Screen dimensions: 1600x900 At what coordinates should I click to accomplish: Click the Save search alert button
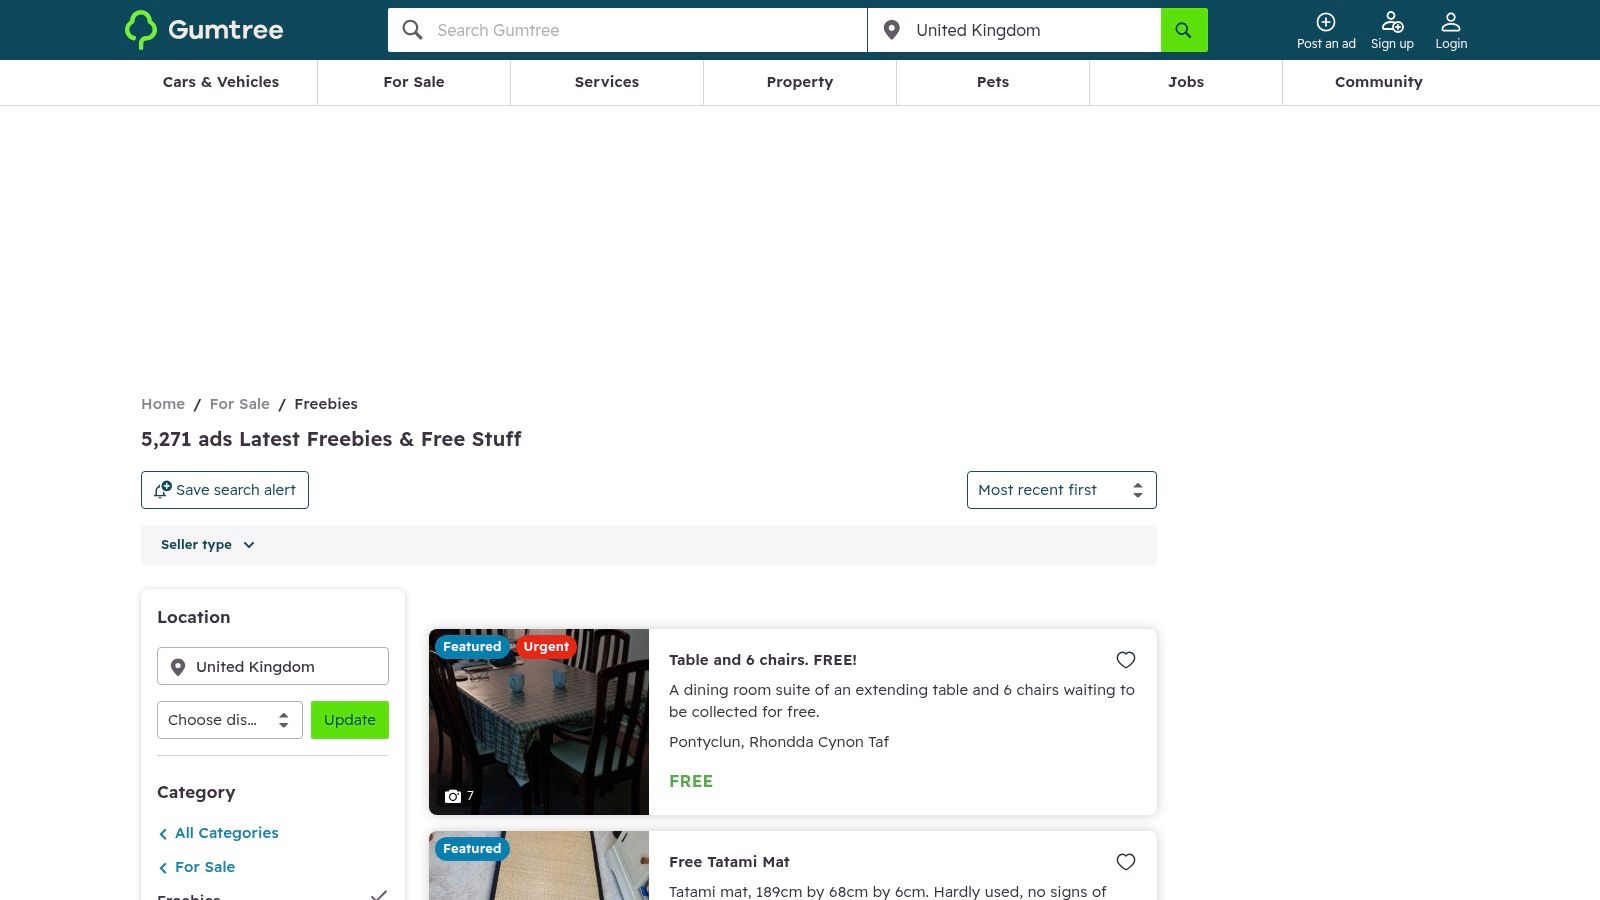tap(224, 490)
